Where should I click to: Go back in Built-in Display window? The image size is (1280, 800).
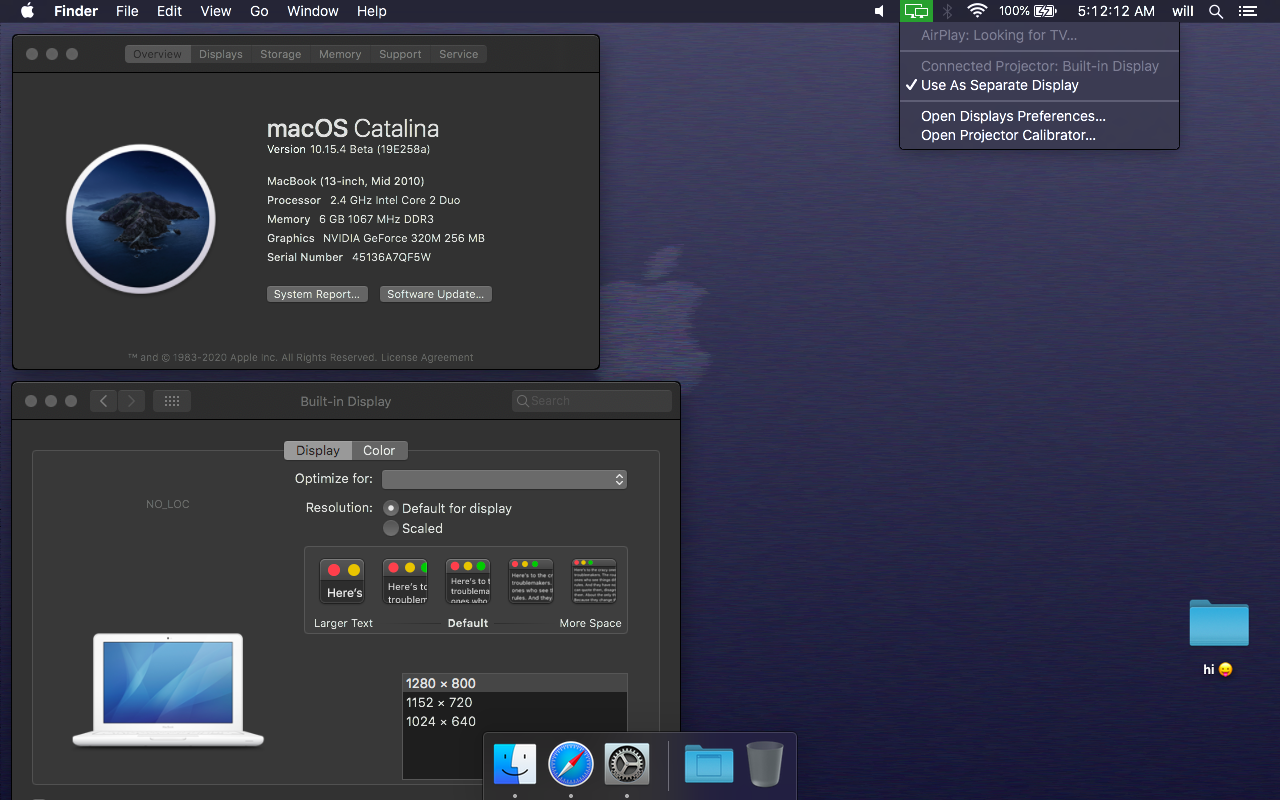pos(104,401)
